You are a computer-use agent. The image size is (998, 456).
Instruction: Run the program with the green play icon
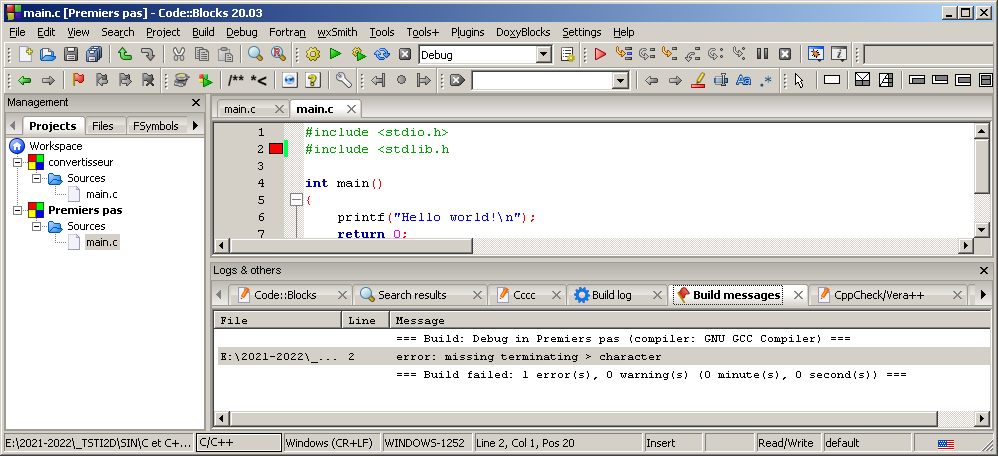point(335,55)
